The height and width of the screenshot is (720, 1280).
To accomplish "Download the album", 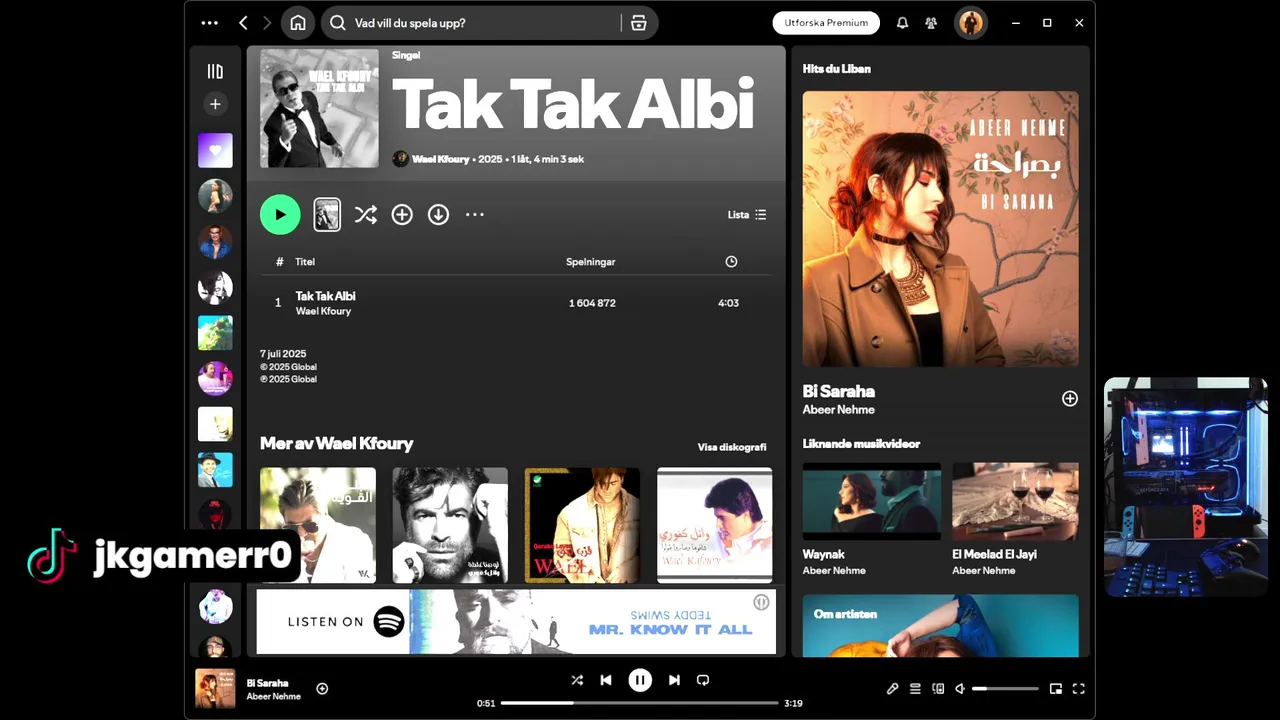I will point(438,215).
